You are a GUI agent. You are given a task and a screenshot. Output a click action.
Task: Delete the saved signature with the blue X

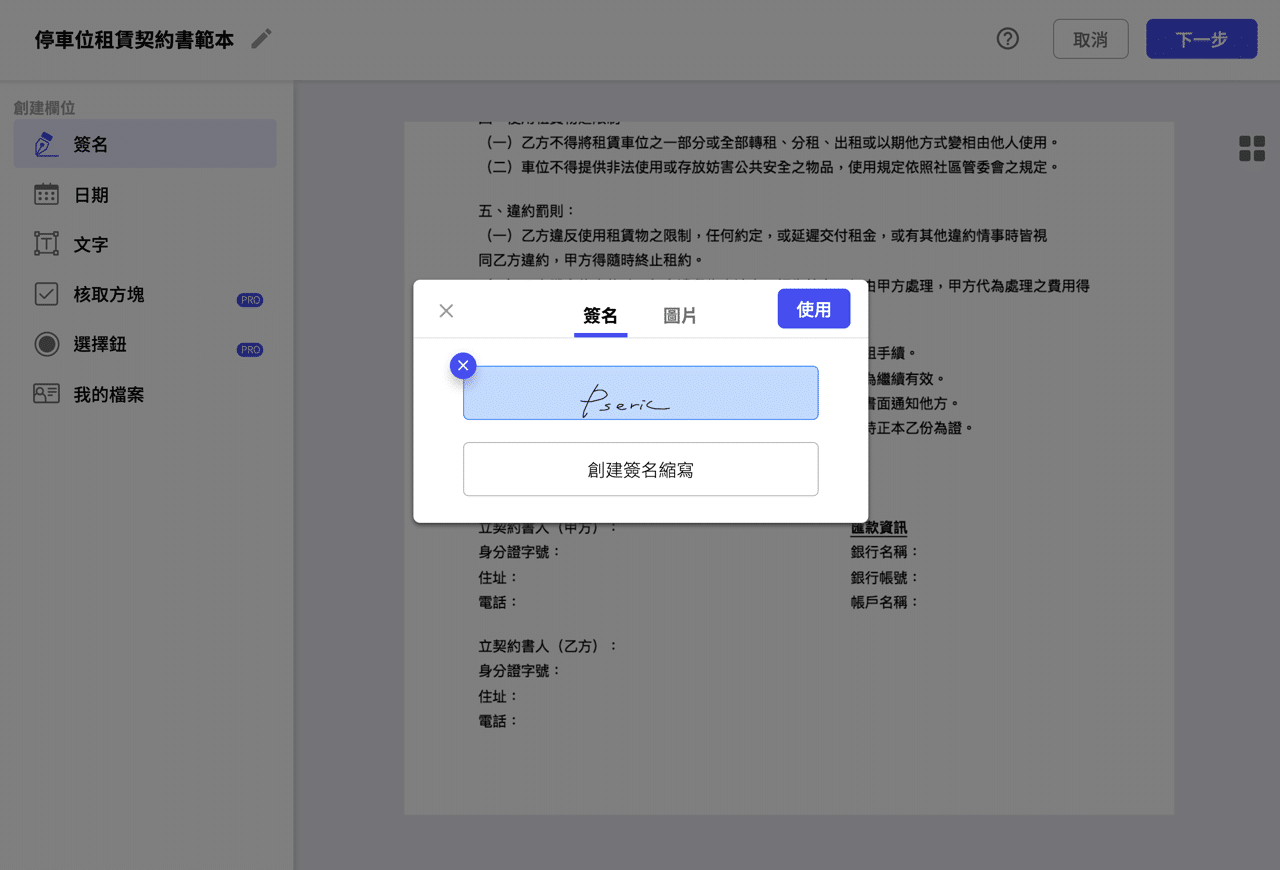(x=462, y=366)
